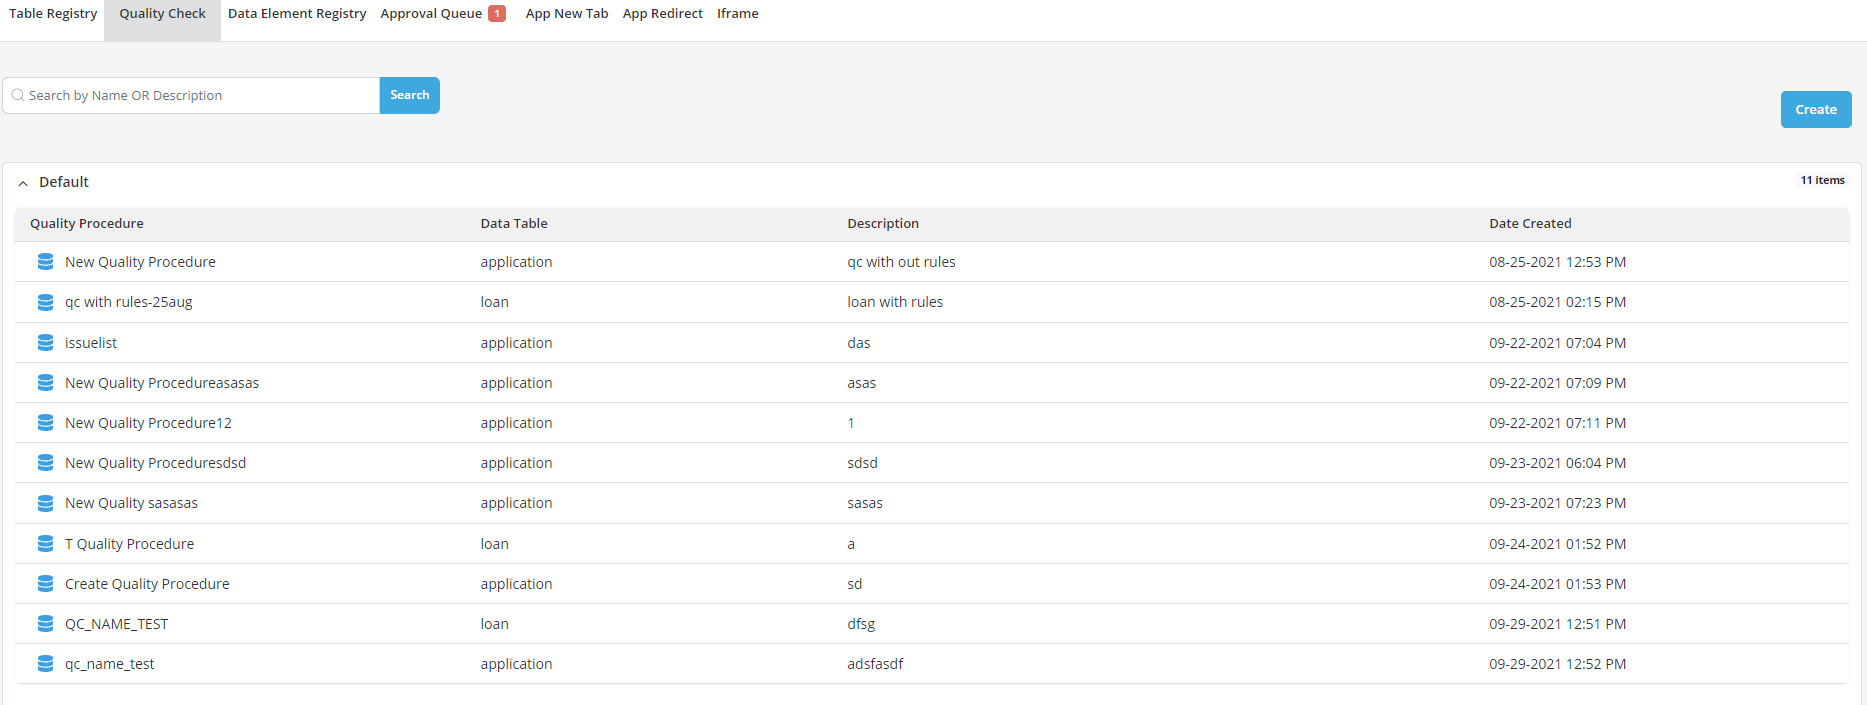Select the New Quality sasasas row
The width and height of the screenshot is (1867, 705).
pyautogui.click(x=131, y=503)
